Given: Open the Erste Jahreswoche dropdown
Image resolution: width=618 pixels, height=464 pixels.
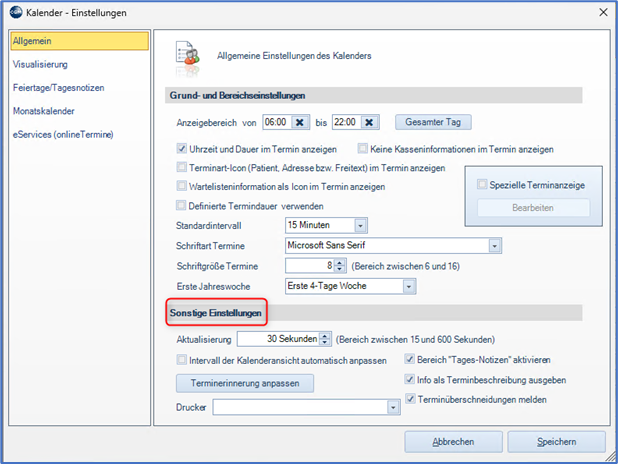Looking at the screenshot, I should pos(409,286).
